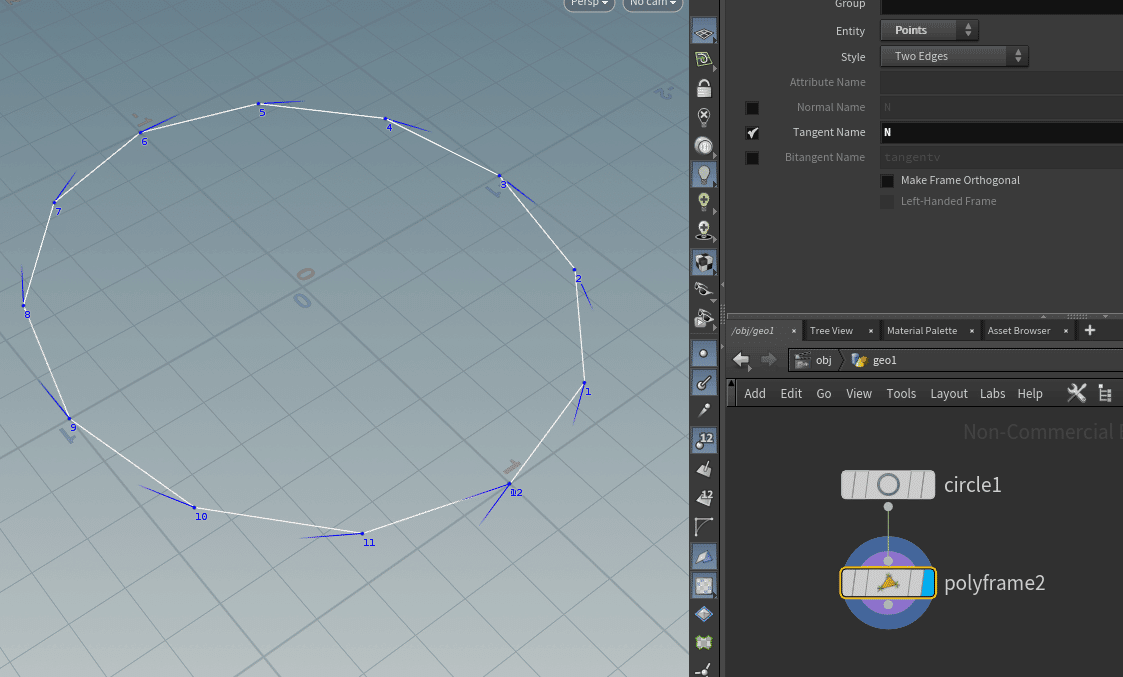Toggle point markers display icon

[704, 353]
